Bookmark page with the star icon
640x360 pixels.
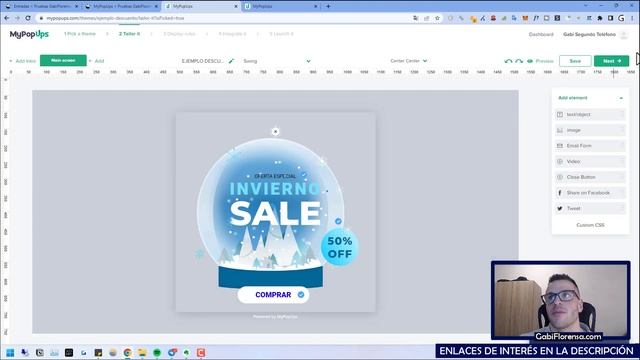pos(437,18)
